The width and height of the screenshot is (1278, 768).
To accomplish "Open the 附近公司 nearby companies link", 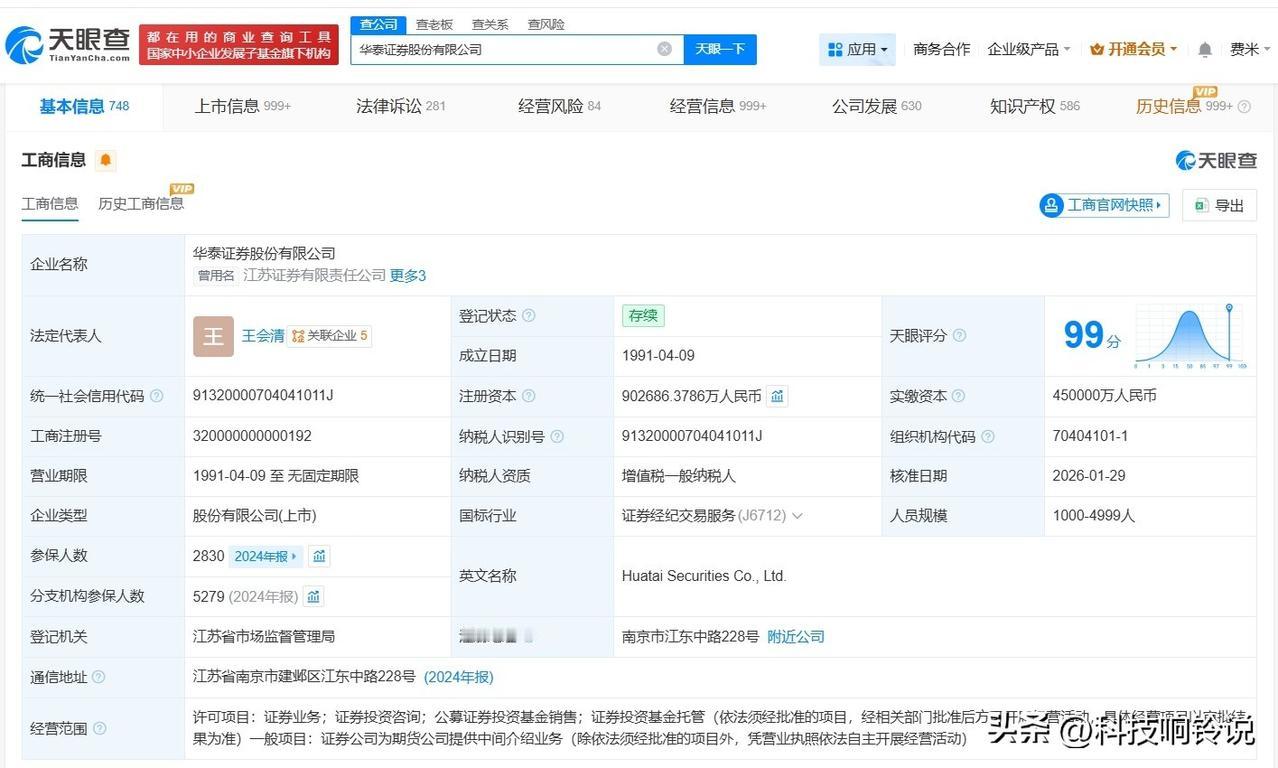I will pos(795,637).
